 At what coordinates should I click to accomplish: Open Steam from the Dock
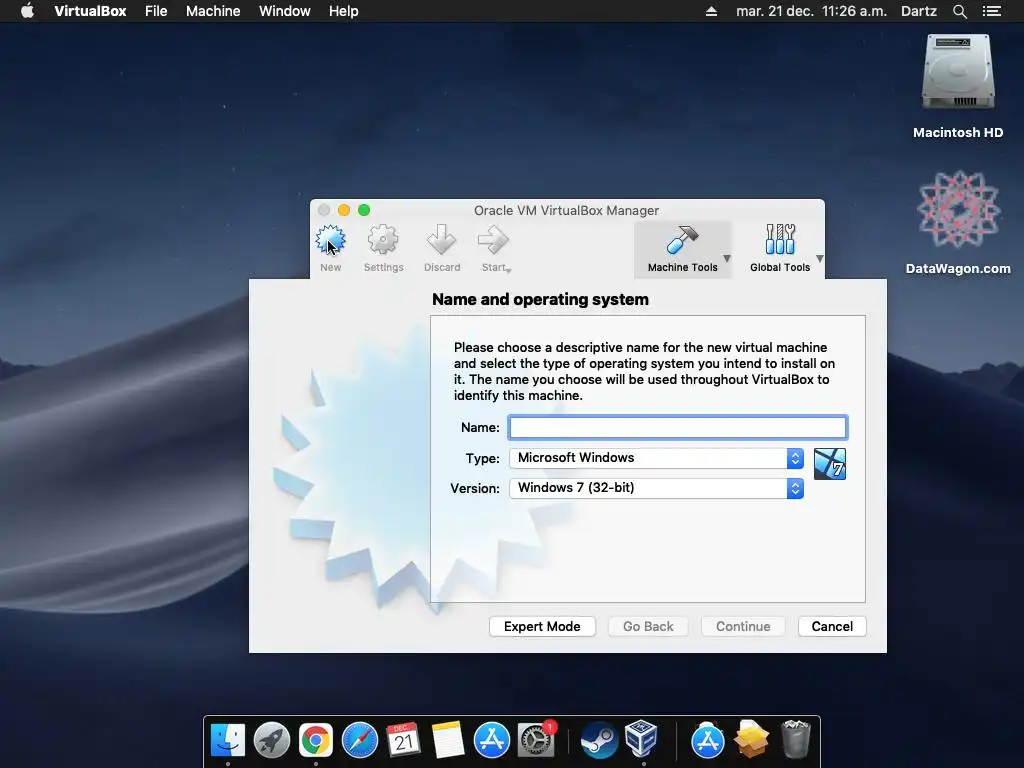coord(599,740)
